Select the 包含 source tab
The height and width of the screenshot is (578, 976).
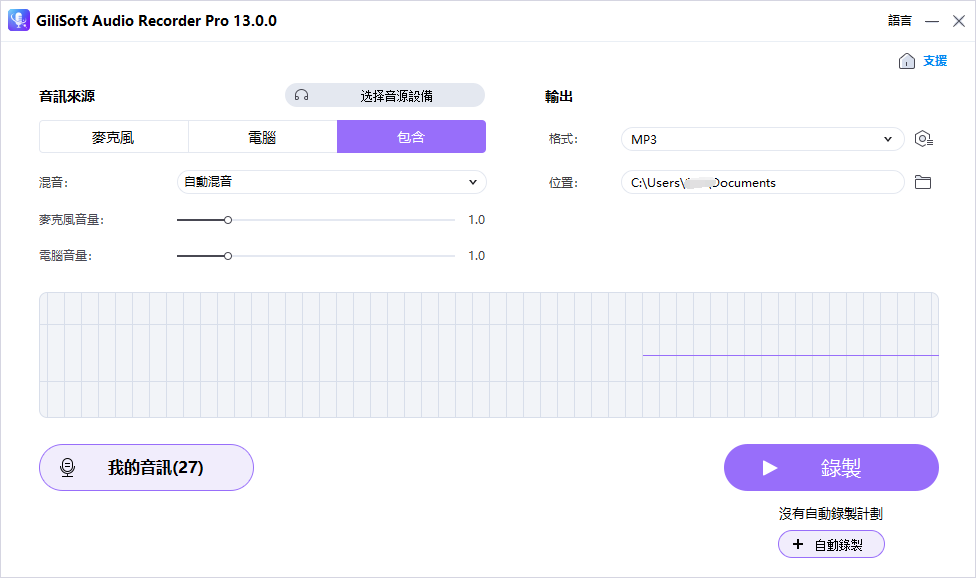tap(411, 137)
